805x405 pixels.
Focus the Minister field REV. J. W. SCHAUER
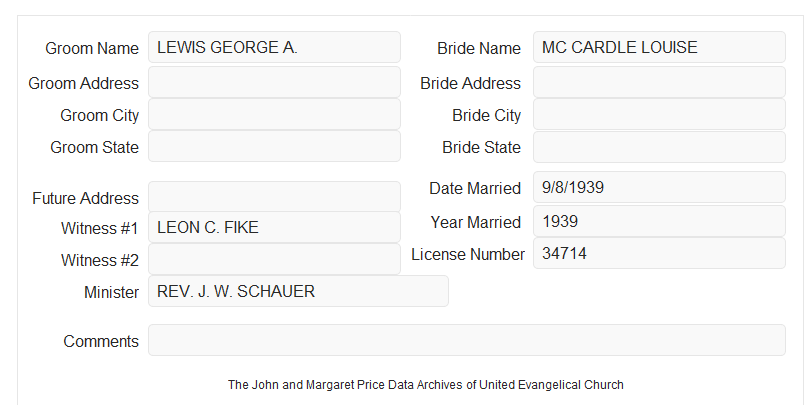coord(298,291)
